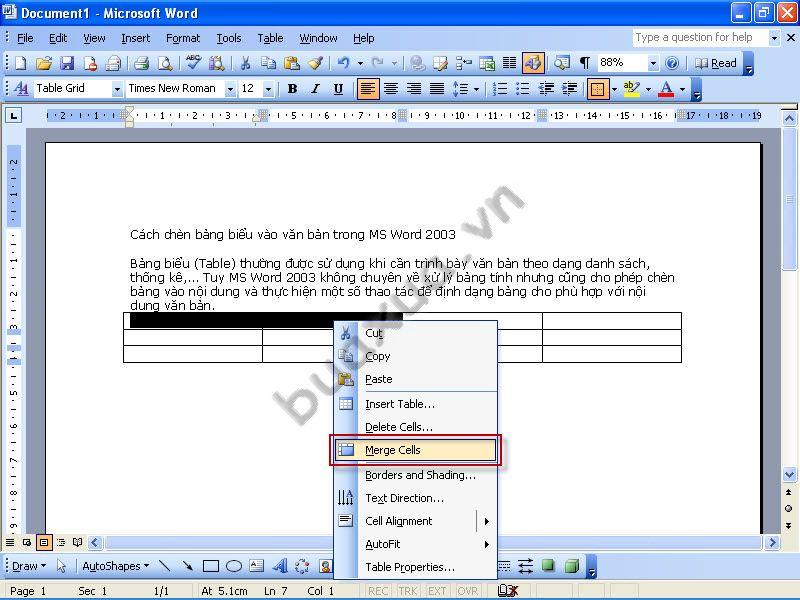The image size is (800, 600).
Task: Click the Insert Table toolbar icon
Action: (x=464, y=63)
